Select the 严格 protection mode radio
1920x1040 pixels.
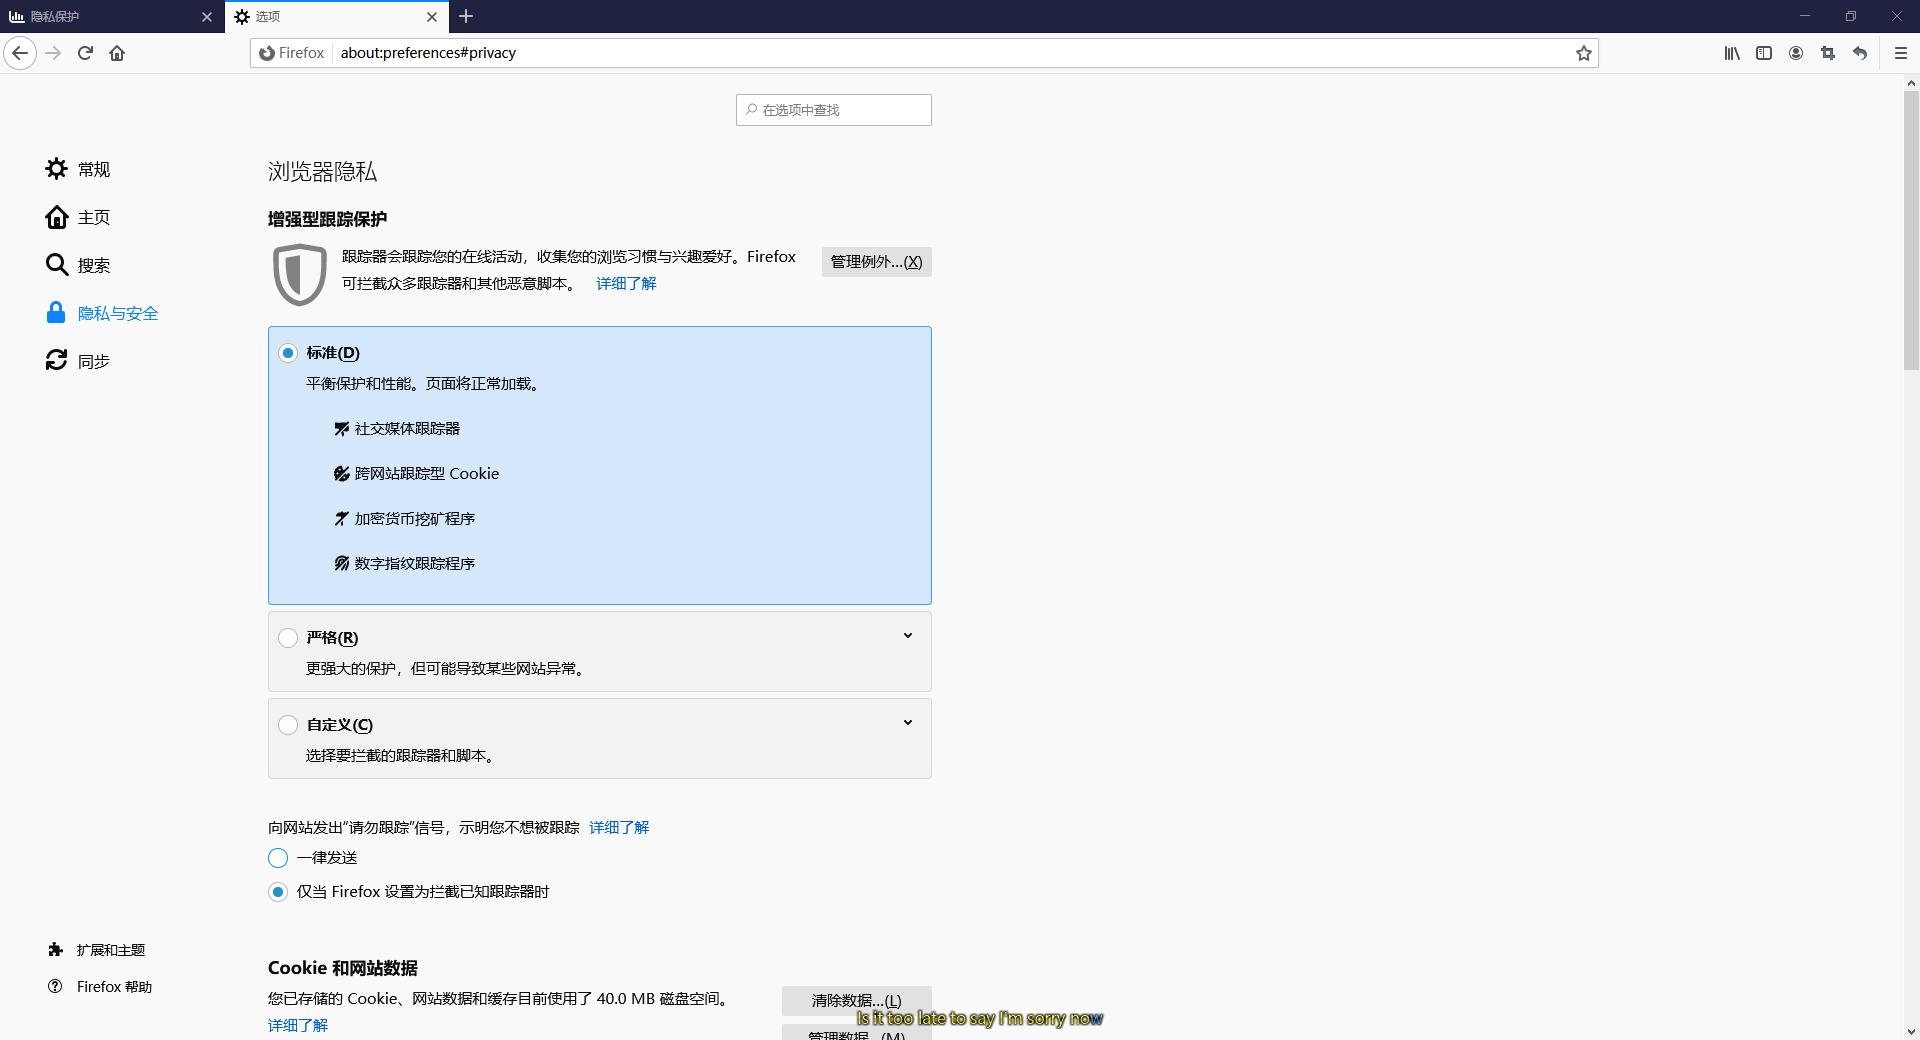pos(288,638)
